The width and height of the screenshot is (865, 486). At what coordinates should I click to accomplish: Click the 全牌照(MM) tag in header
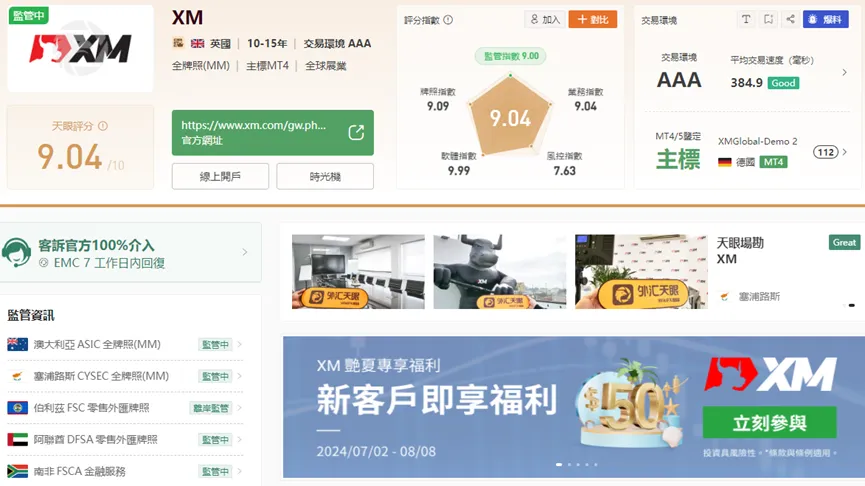click(201, 66)
